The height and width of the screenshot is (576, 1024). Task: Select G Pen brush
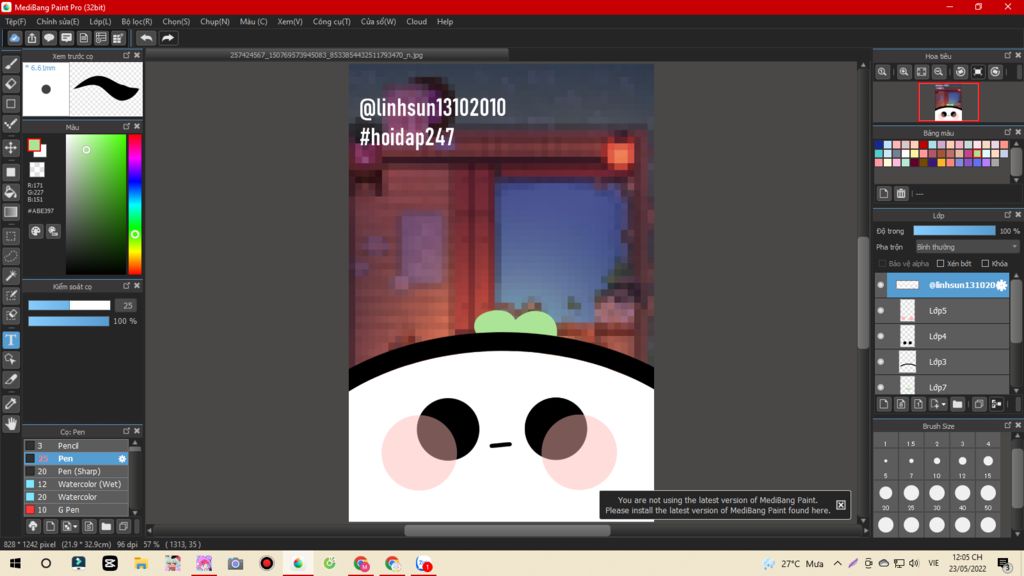click(76, 509)
